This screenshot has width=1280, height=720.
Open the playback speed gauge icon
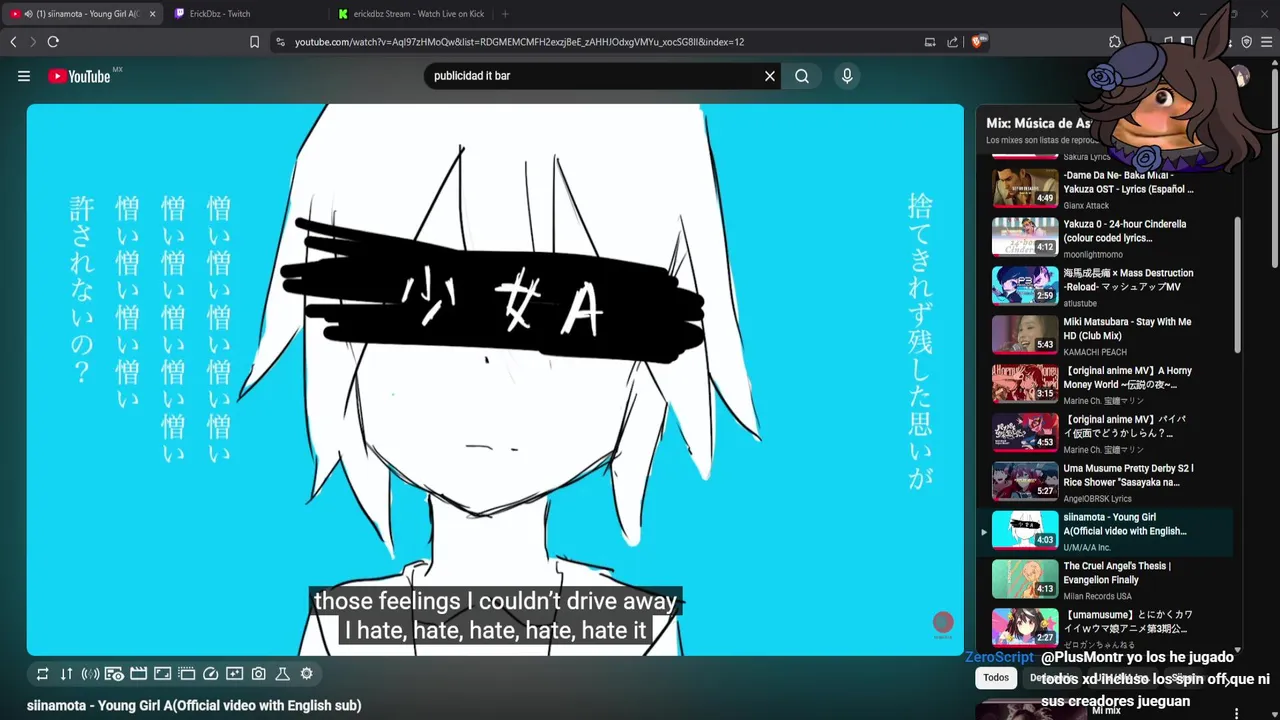[x=210, y=674]
